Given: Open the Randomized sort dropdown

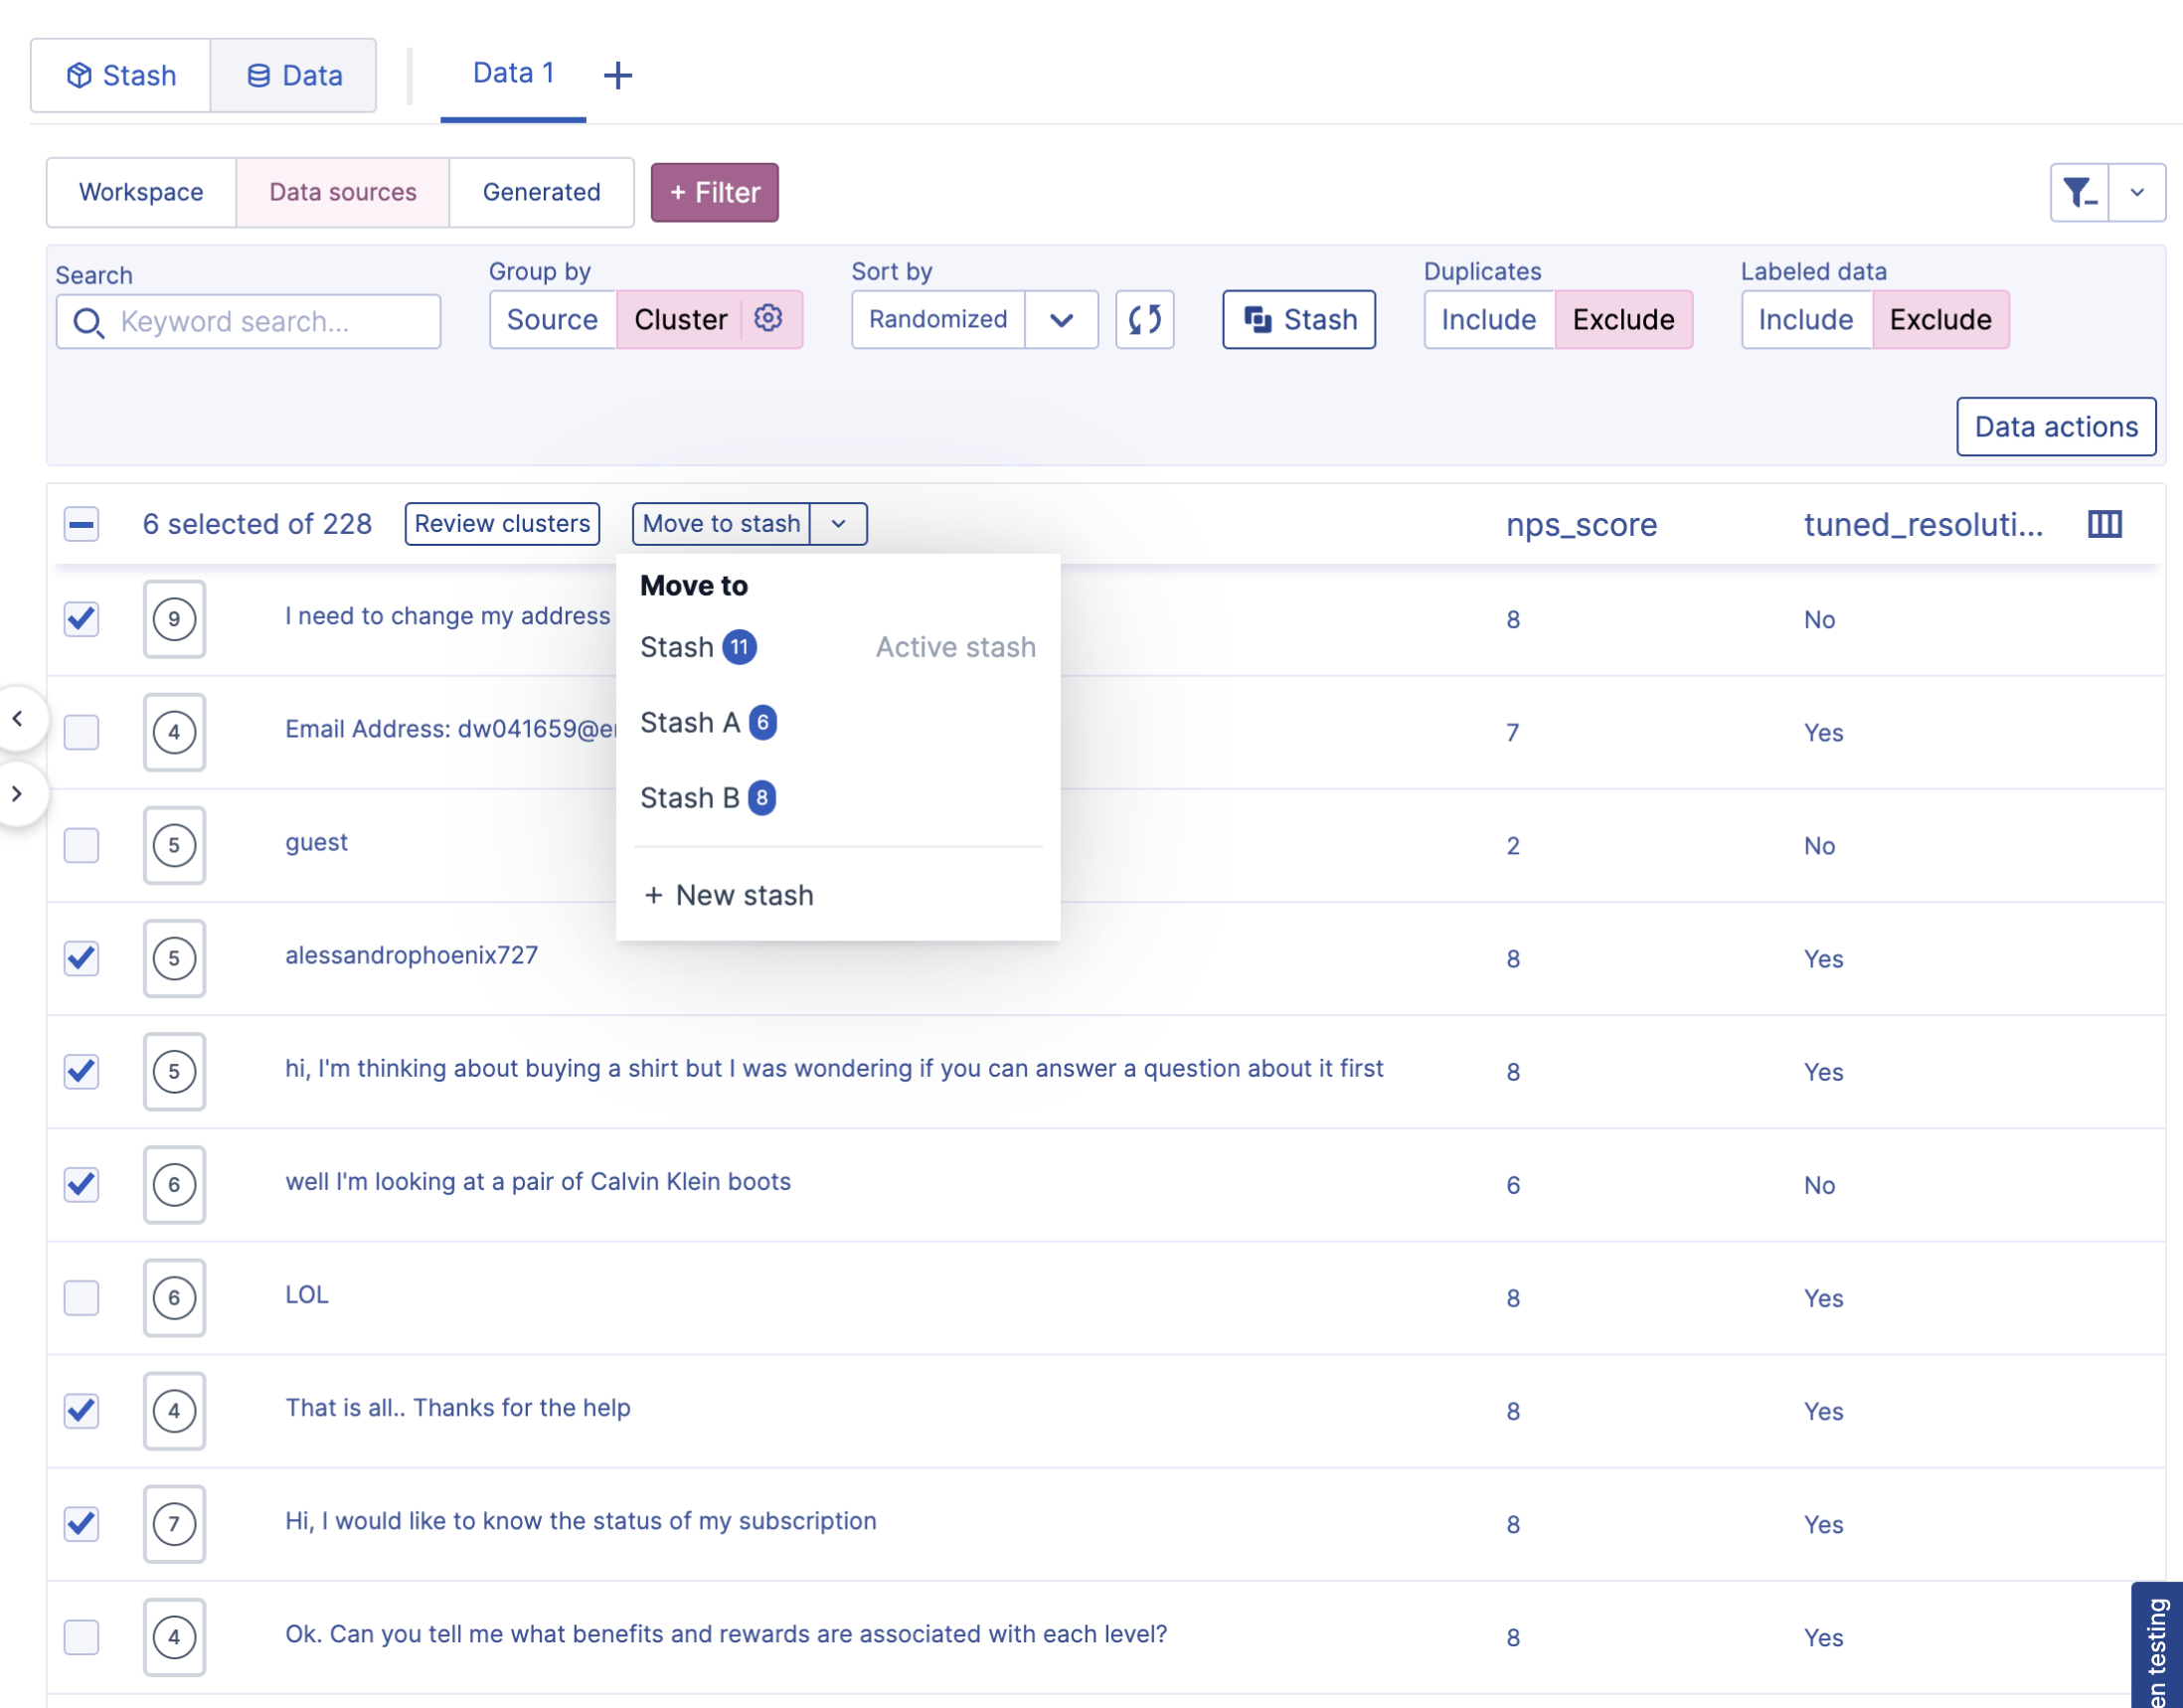Looking at the screenshot, I should coord(1061,320).
